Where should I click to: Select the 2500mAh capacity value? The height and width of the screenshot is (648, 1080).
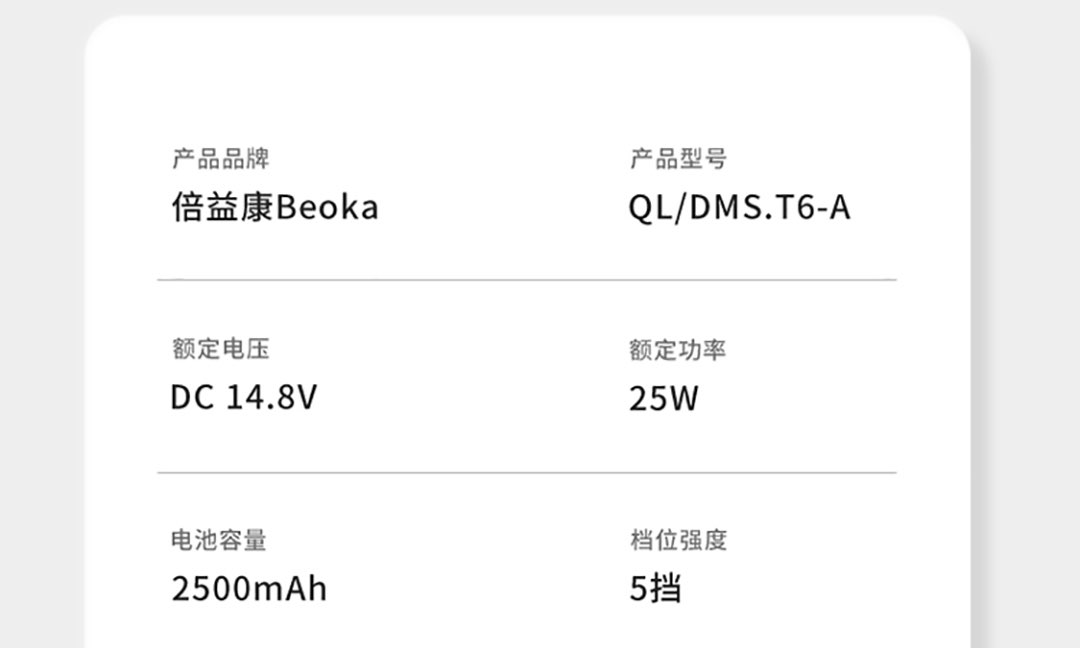pyautogui.click(x=249, y=589)
